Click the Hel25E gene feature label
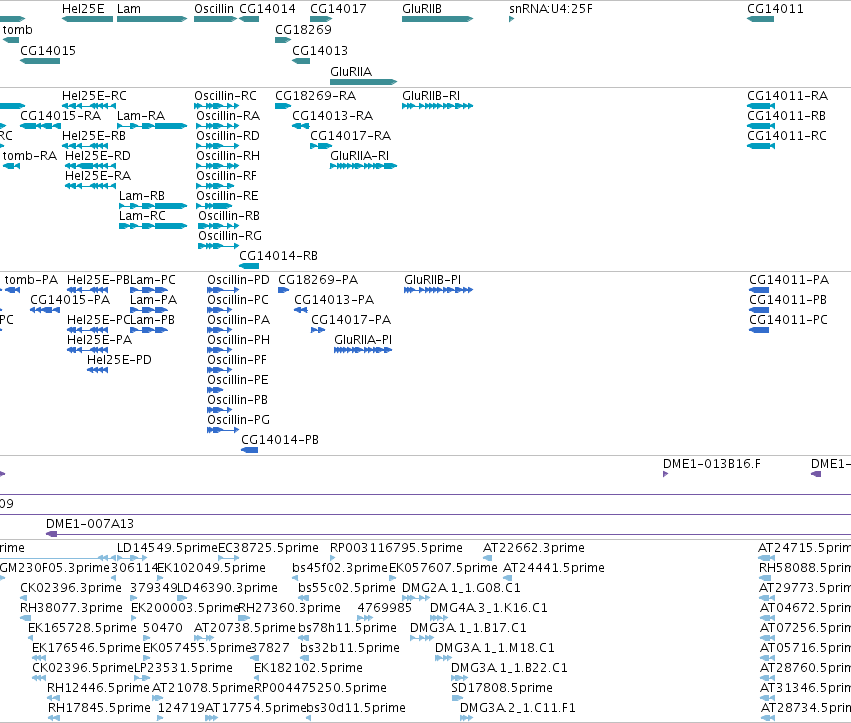The height and width of the screenshot is (723, 851). tap(83, 9)
